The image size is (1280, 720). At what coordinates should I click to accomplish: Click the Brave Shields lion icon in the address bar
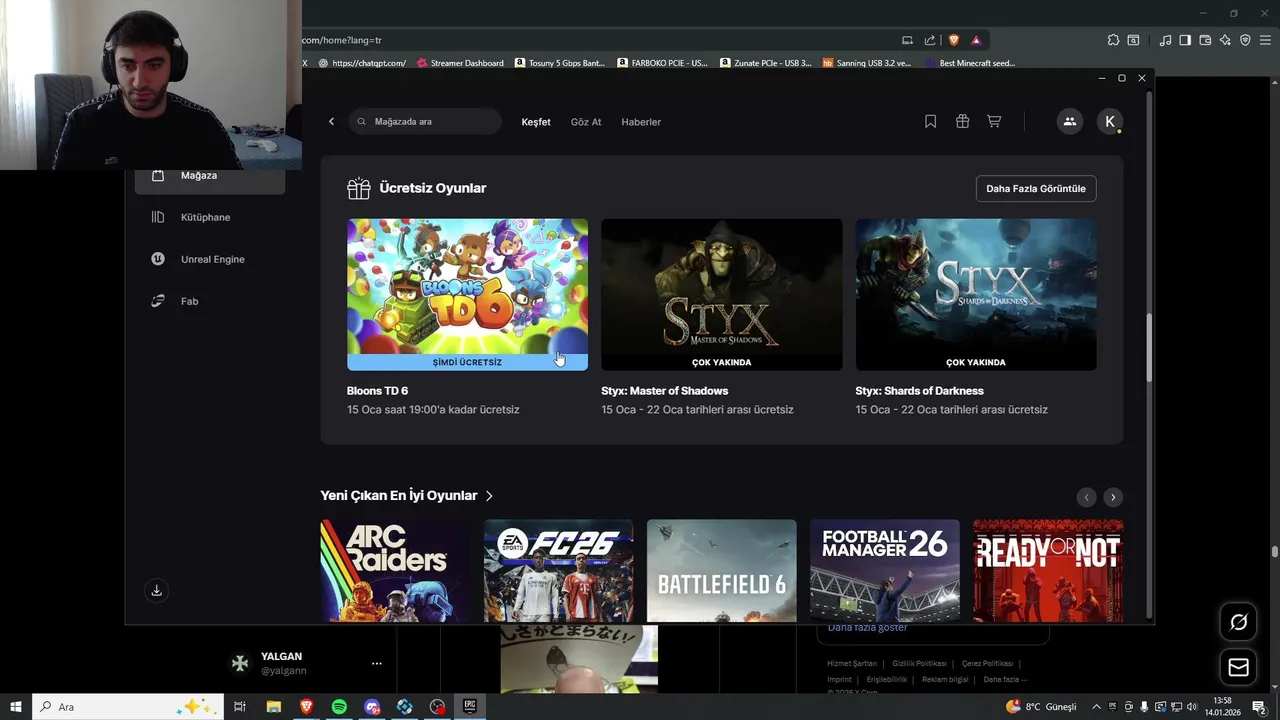coord(954,40)
